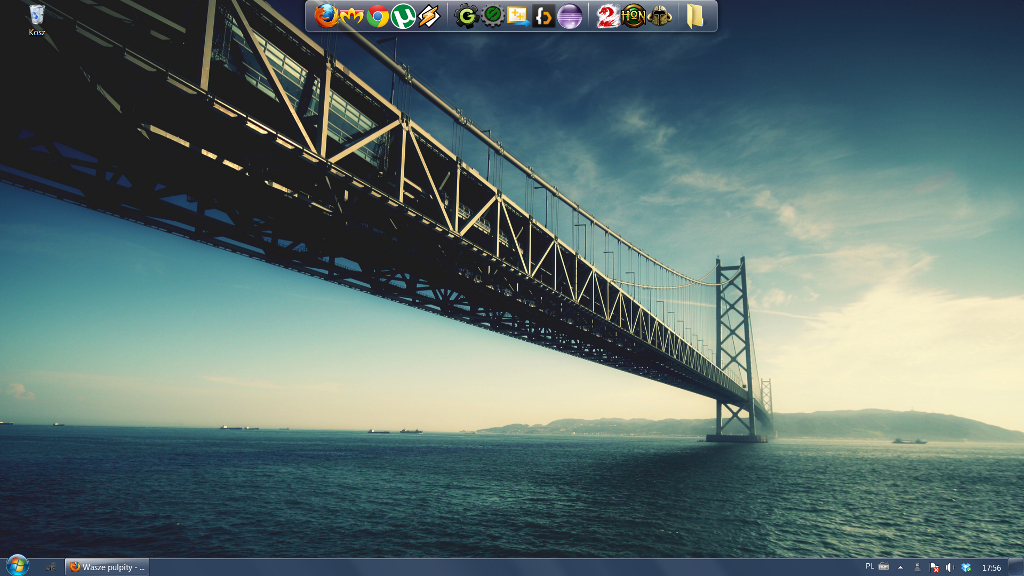
Task: Show hidden system tray icons
Action: (900, 567)
